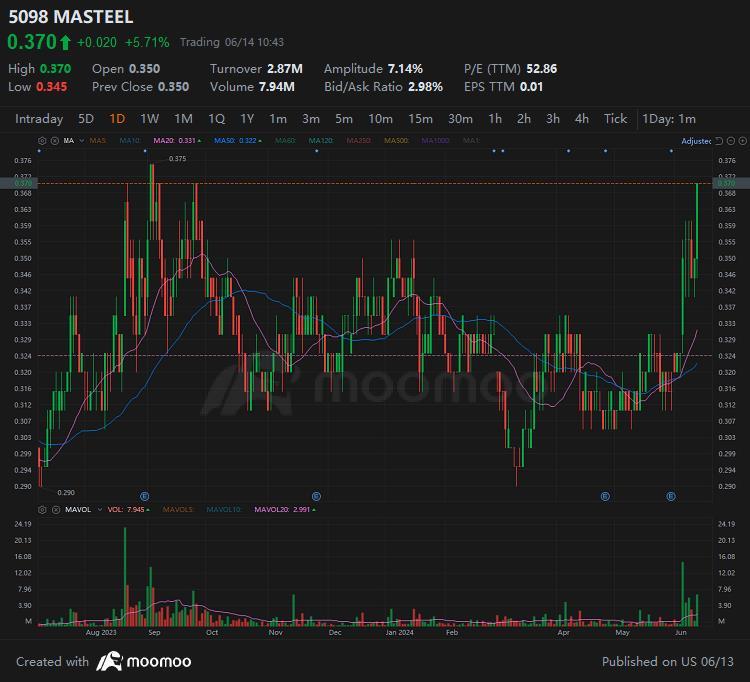Click the moomoo logo in footer
Image resolution: width=750 pixels, height=682 pixels.
143,661
